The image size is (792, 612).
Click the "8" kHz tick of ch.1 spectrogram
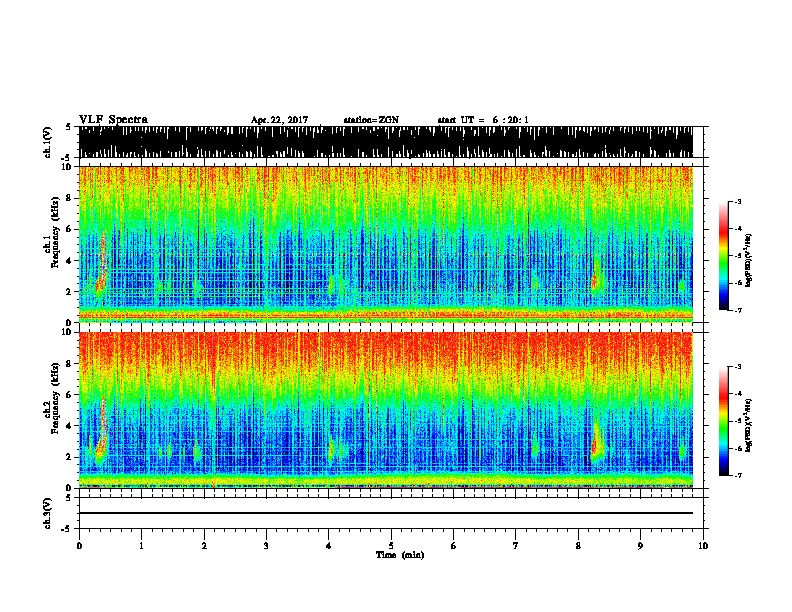click(70, 198)
